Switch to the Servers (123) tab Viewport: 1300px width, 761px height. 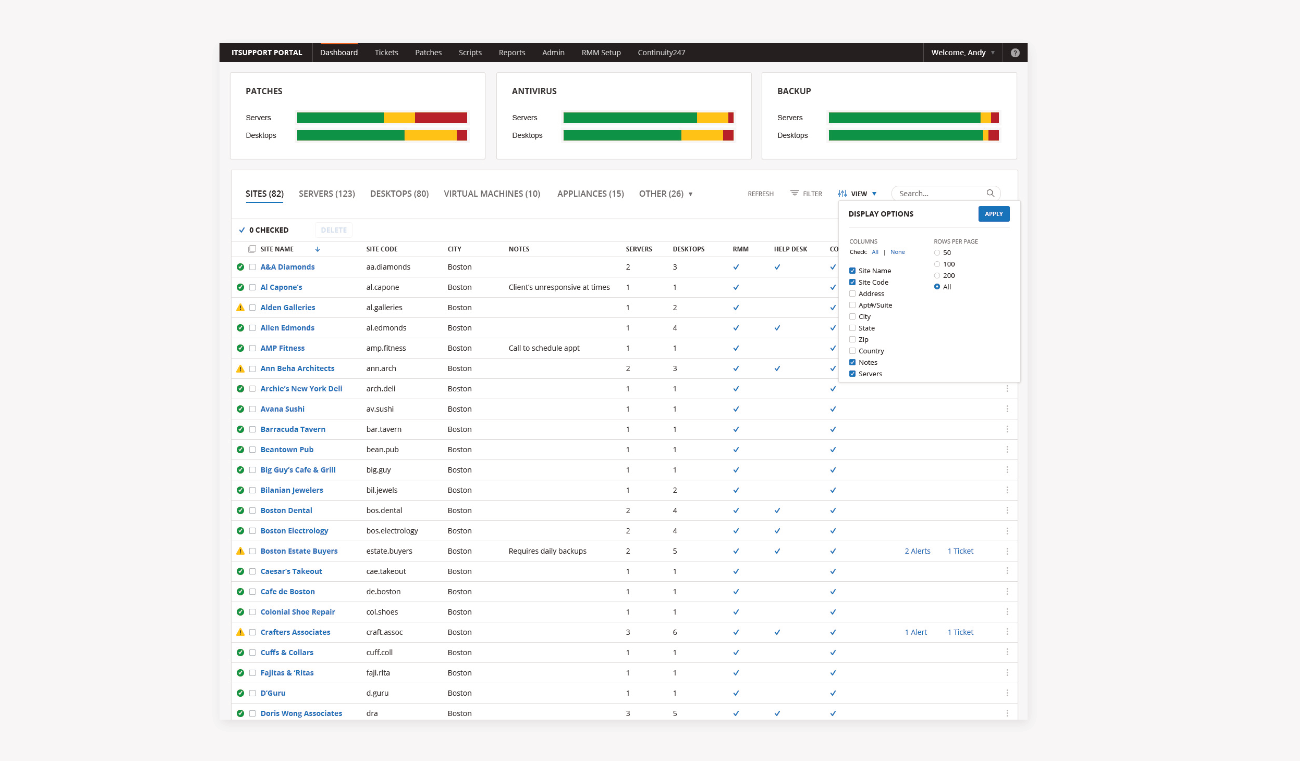tap(327, 194)
